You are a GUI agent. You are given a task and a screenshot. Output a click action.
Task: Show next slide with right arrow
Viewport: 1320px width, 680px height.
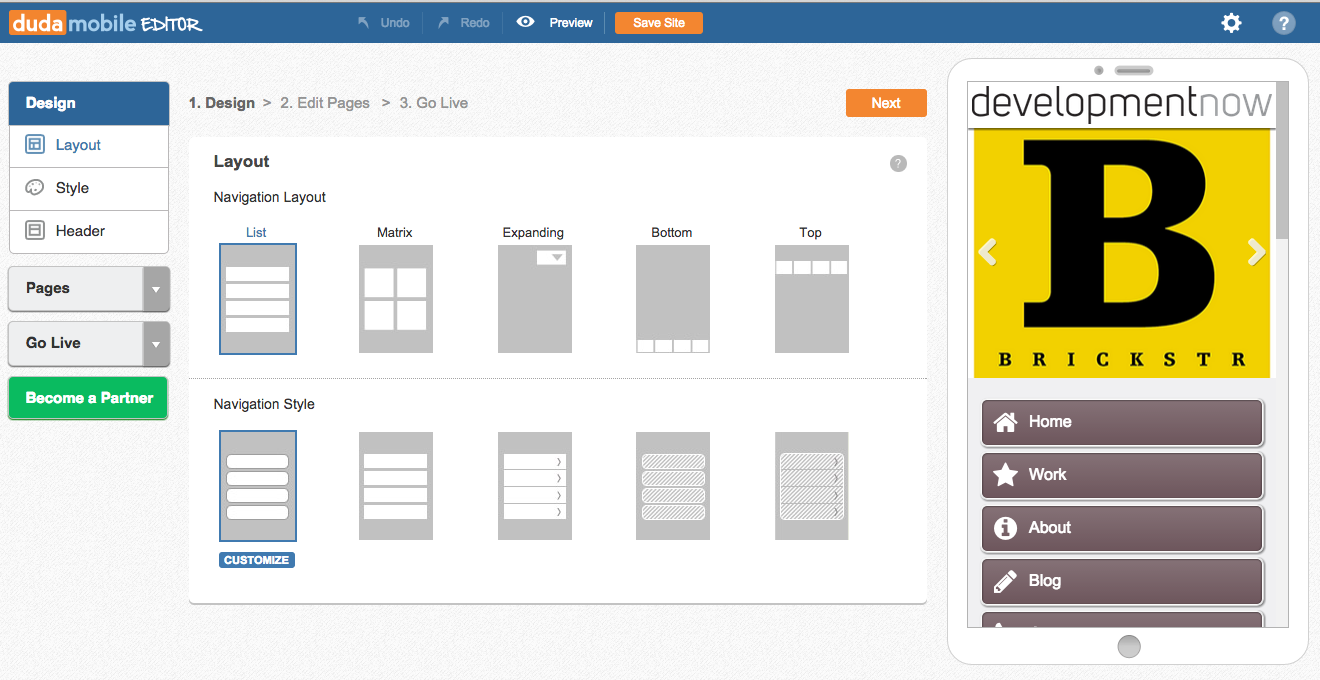[x=1256, y=252]
